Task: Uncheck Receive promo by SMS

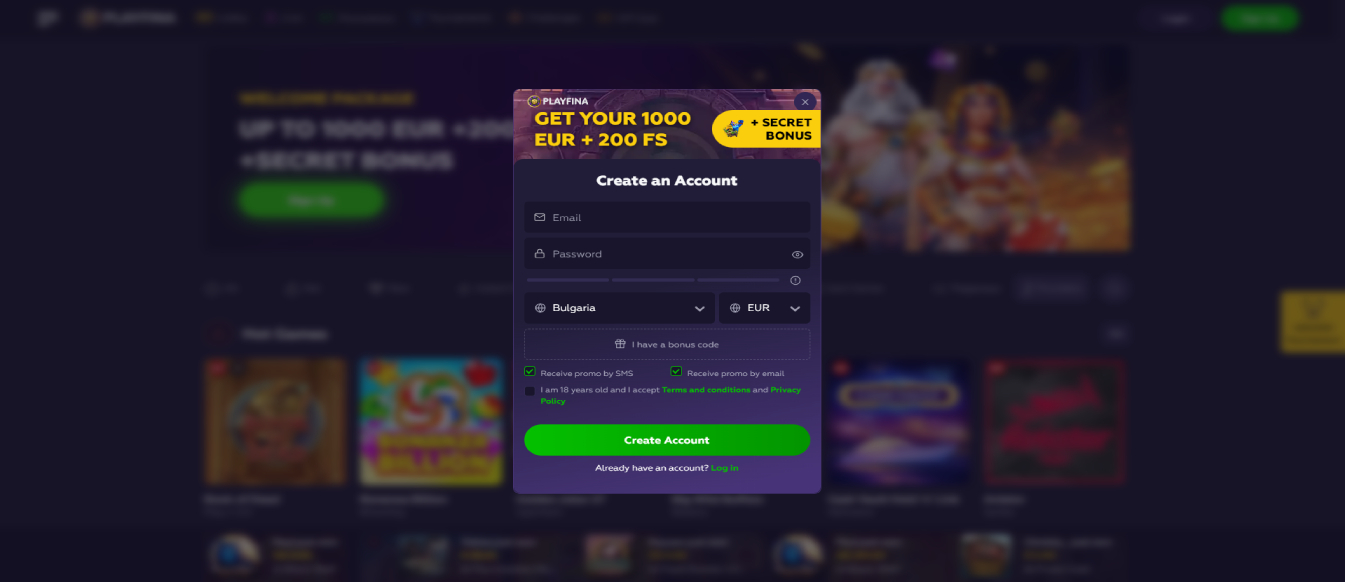Action: [530, 371]
